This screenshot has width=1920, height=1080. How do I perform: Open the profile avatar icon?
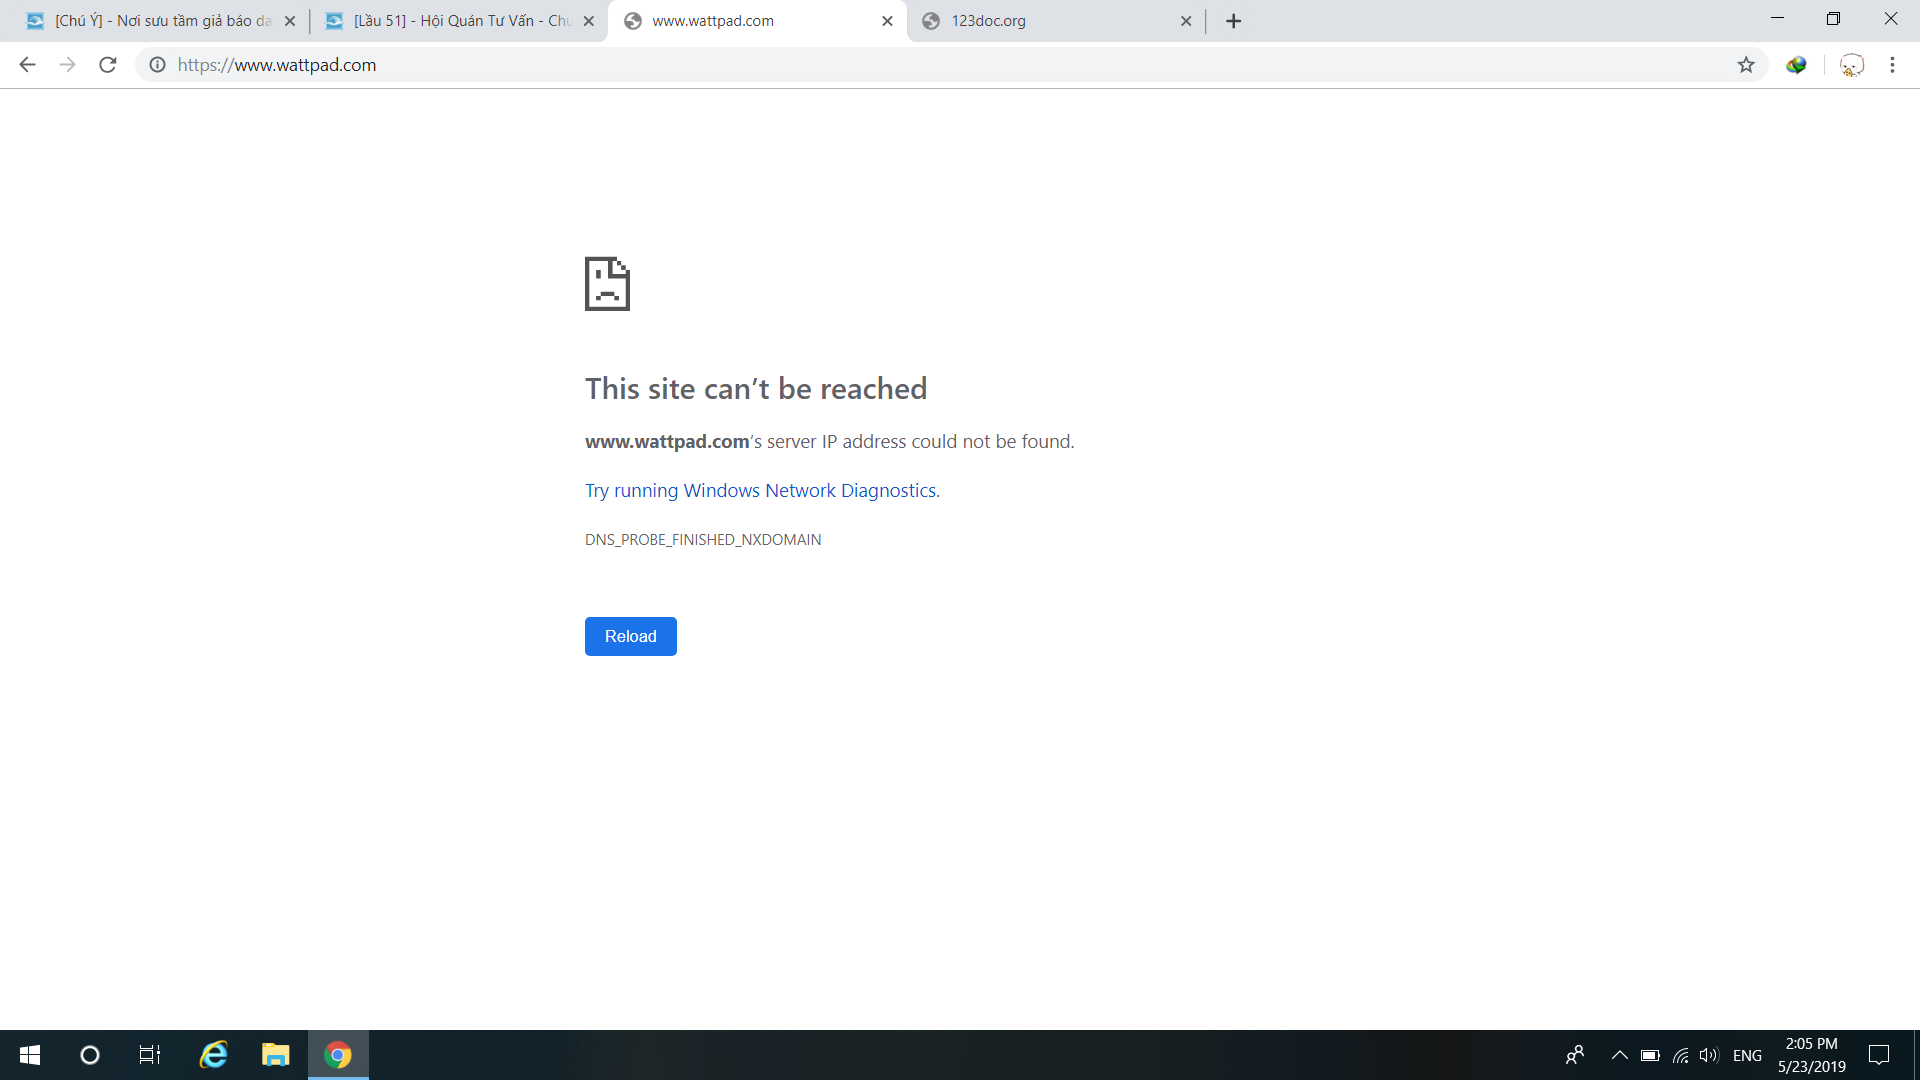pos(1851,65)
